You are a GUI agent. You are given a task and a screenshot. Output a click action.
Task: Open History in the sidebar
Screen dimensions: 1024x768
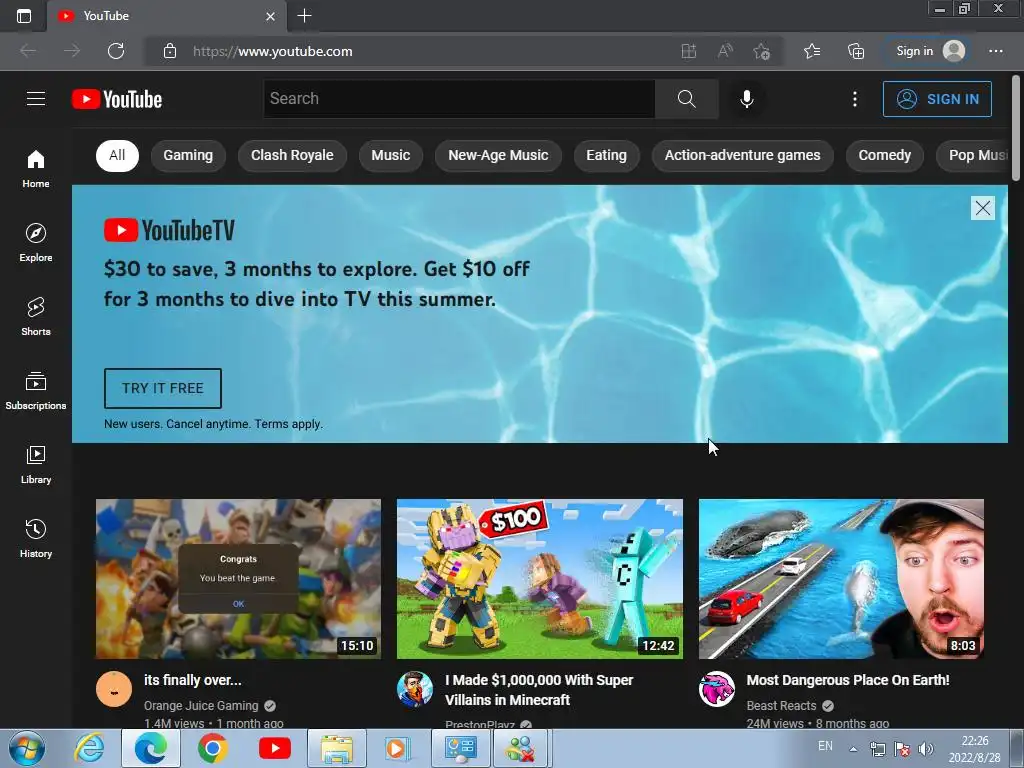pyautogui.click(x=36, y=539)
